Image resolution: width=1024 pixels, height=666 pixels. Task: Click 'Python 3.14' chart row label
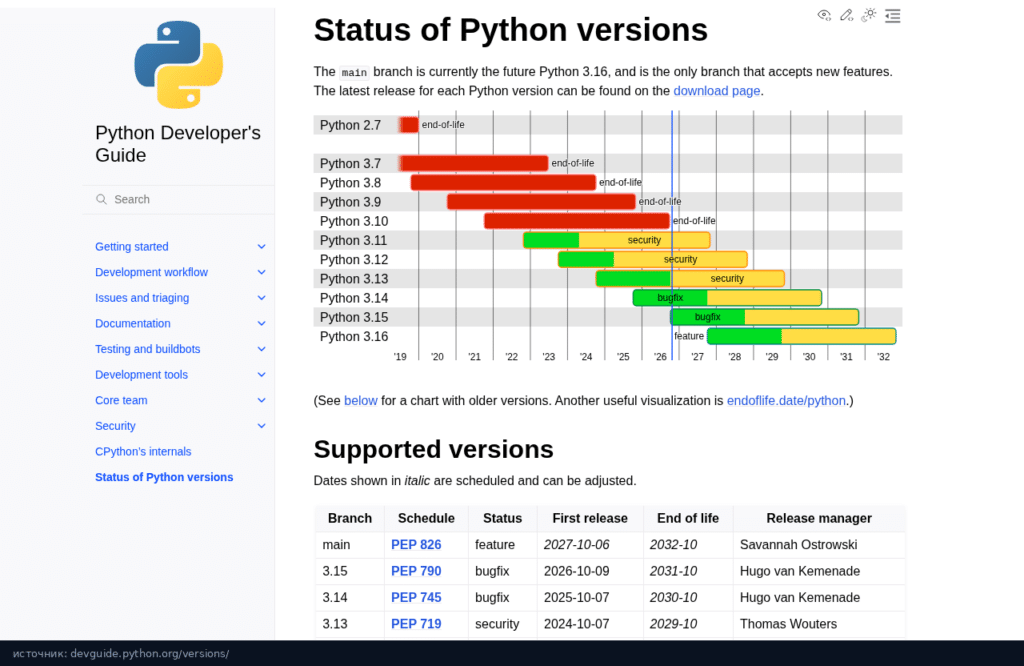pos(354,298)
